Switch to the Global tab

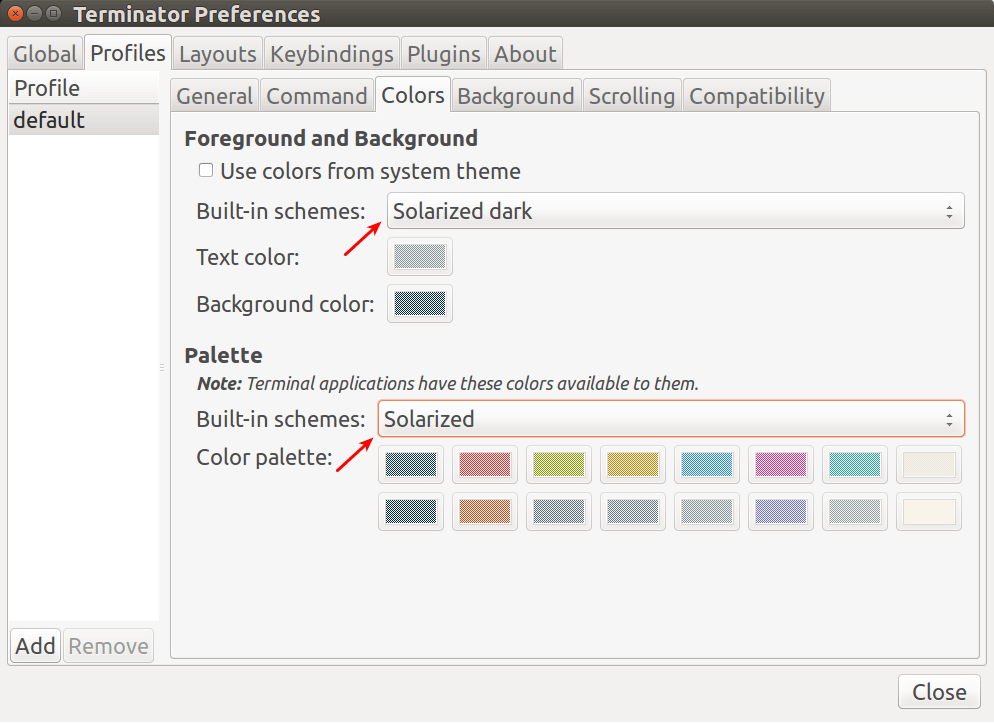[45, 54]
